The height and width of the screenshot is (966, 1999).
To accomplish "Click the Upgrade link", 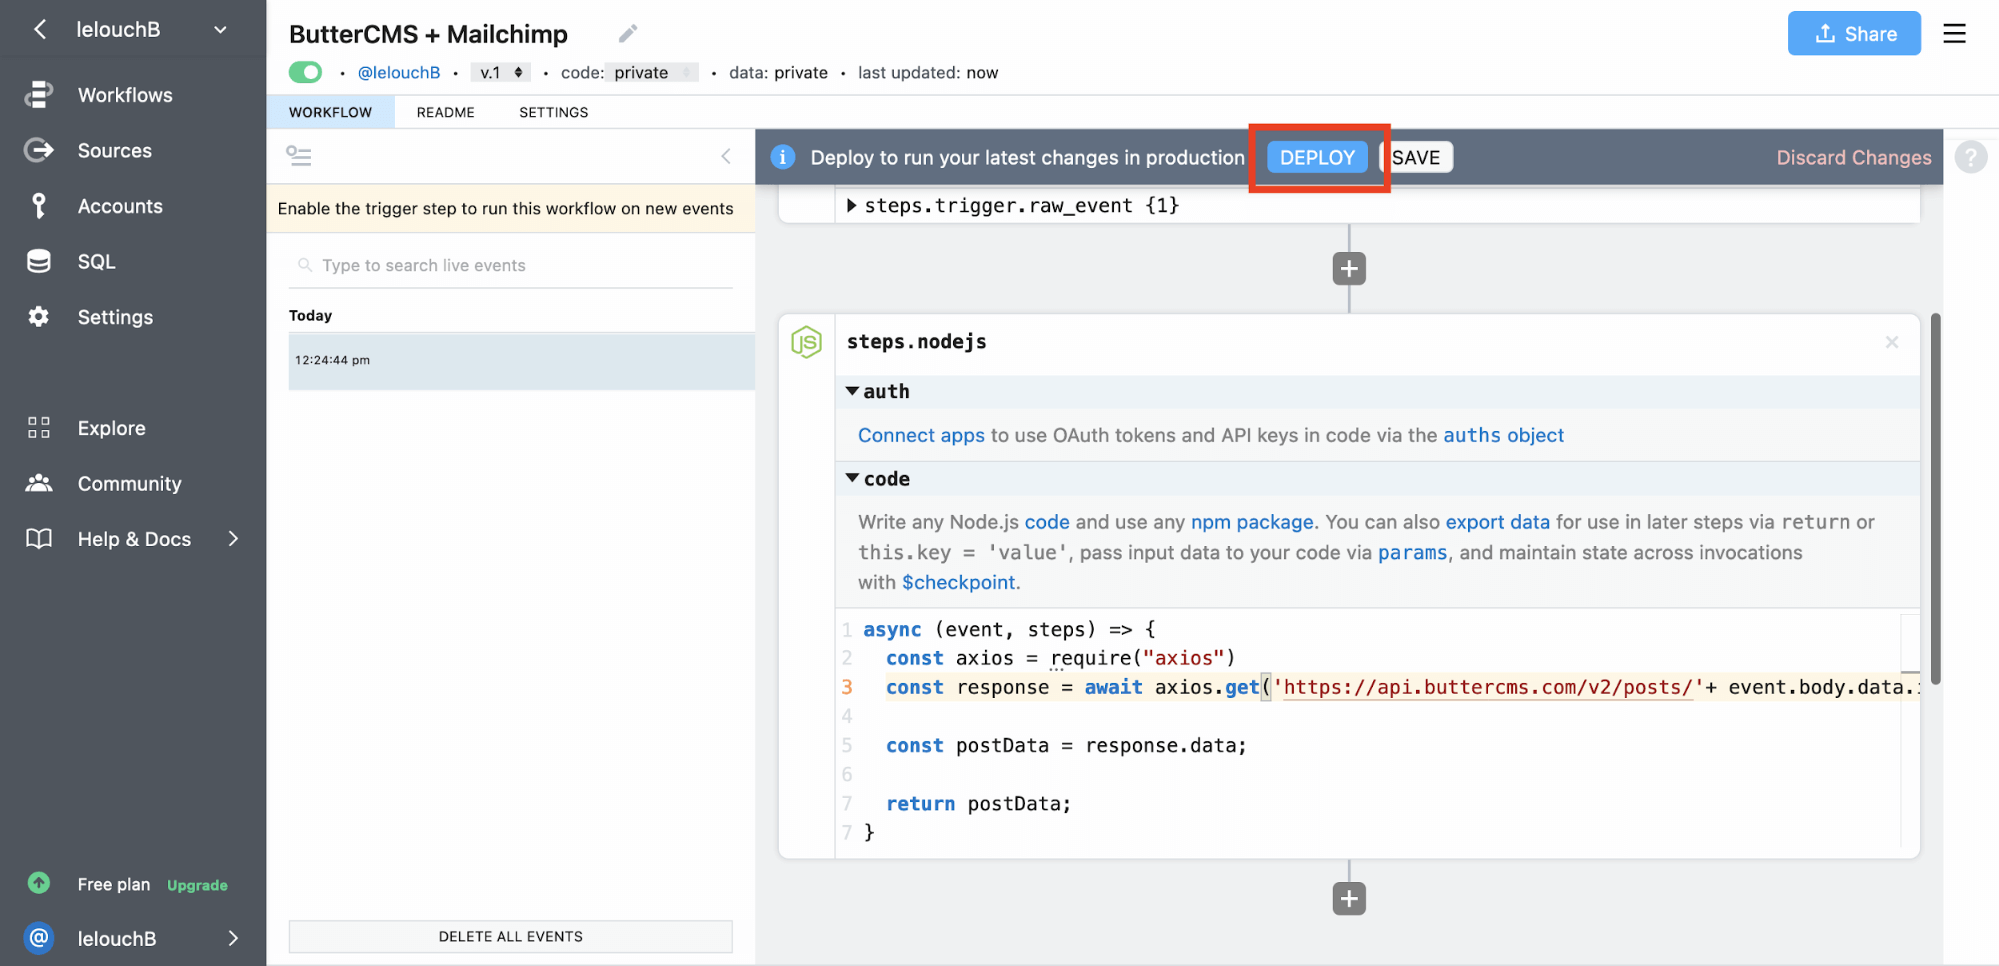I will tap(197, 885).
